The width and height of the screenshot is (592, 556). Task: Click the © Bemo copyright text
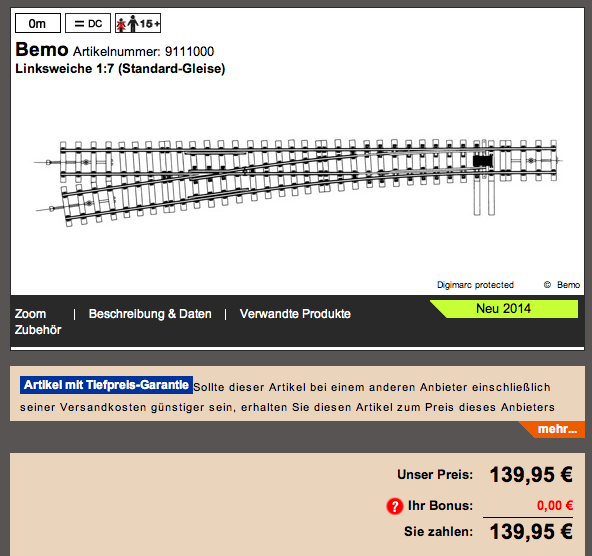(562, 285)
